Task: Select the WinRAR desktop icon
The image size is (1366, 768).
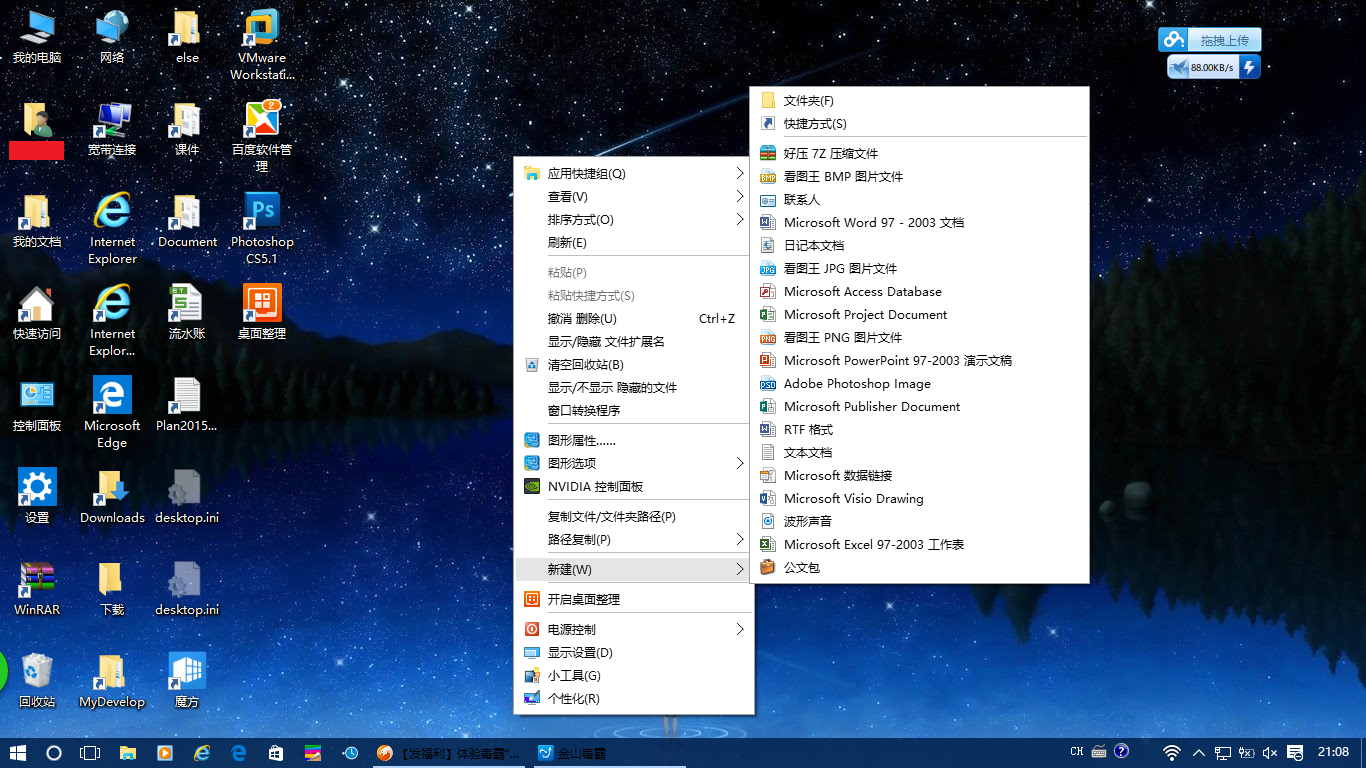Action: click(37, 588)
